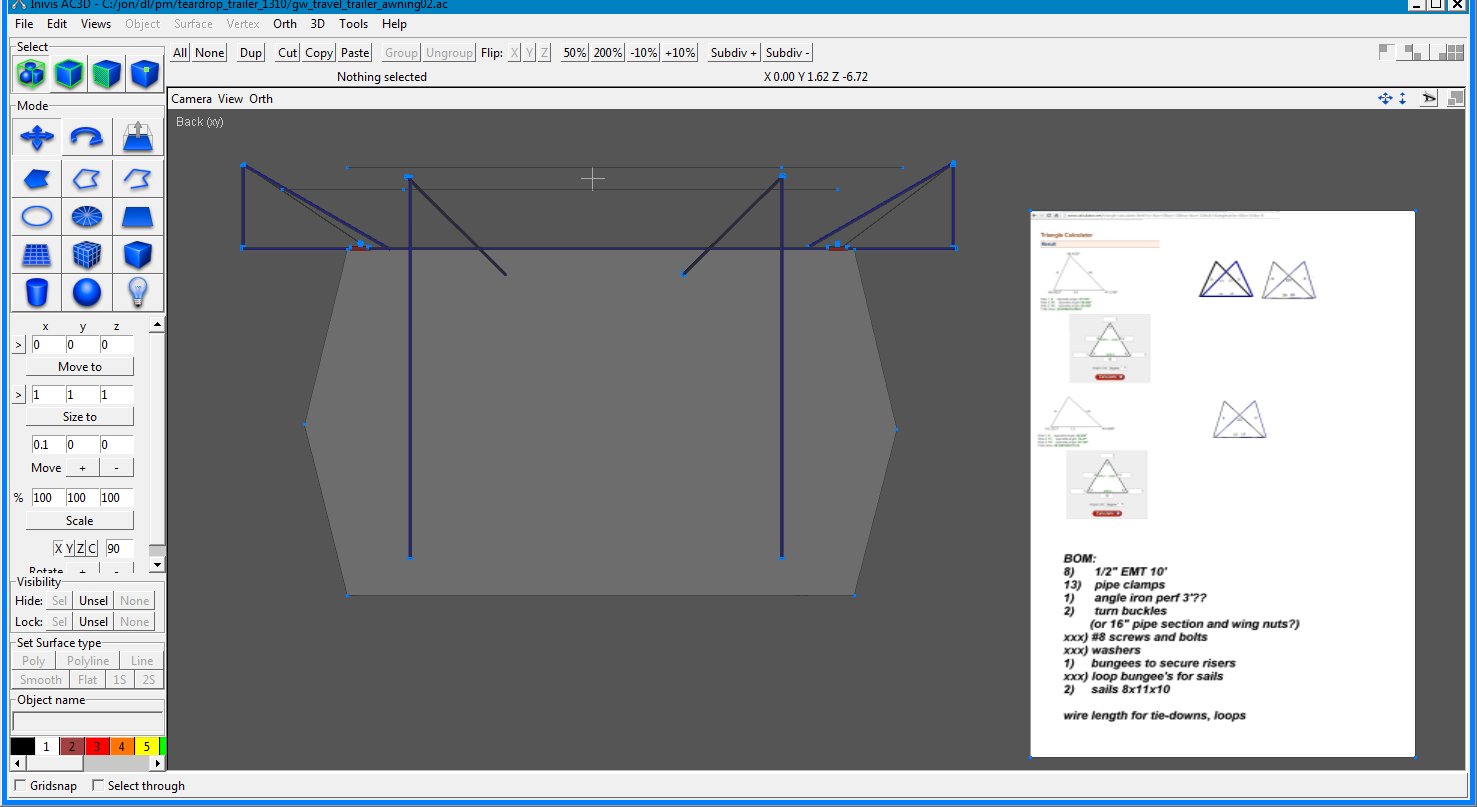This screenshot has width=1477, height=807.
Task: Switch to single-view window layout icon
Action: 1386,52
